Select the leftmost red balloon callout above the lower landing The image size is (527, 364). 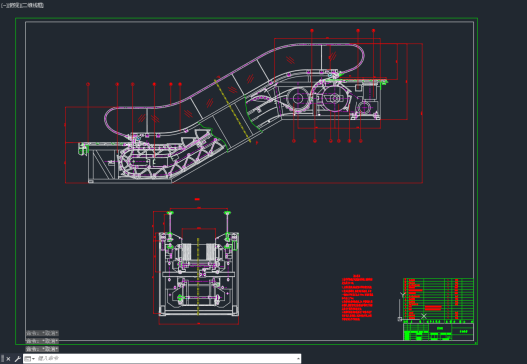coord(88,84)
